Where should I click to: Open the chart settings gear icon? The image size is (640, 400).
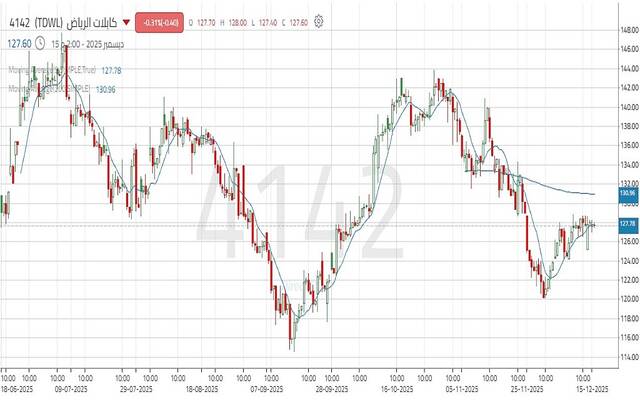point(318,20)
